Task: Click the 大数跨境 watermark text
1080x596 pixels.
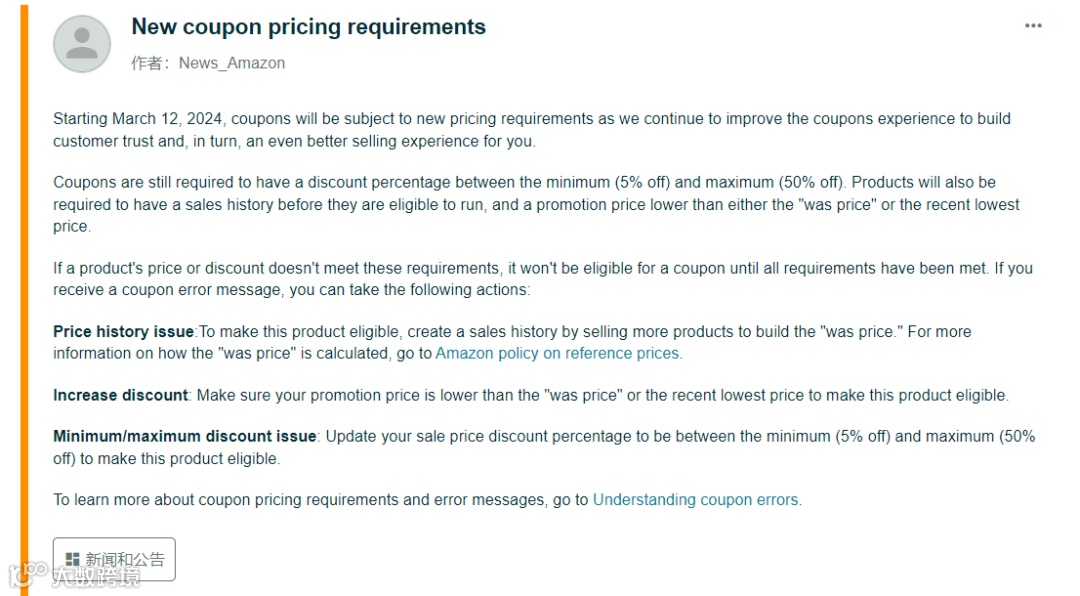Action: (96, 577)
